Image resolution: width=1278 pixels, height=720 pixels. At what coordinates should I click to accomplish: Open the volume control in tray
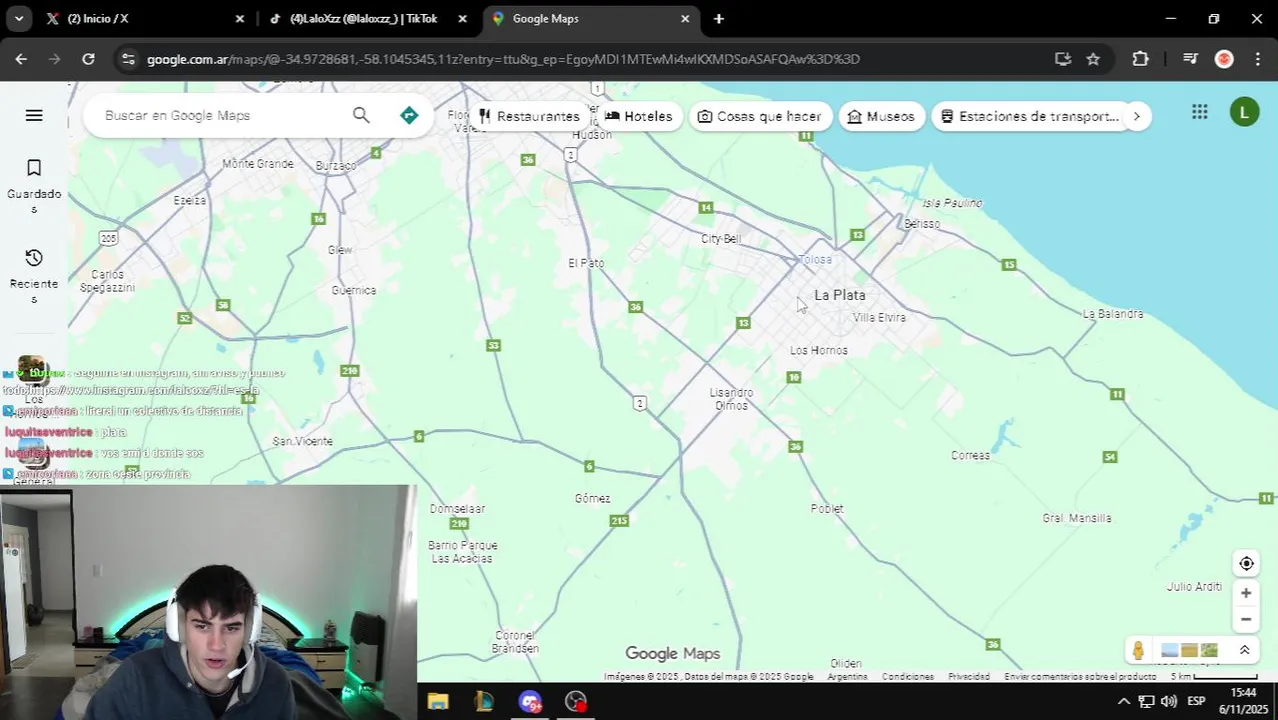(1169, 701)
